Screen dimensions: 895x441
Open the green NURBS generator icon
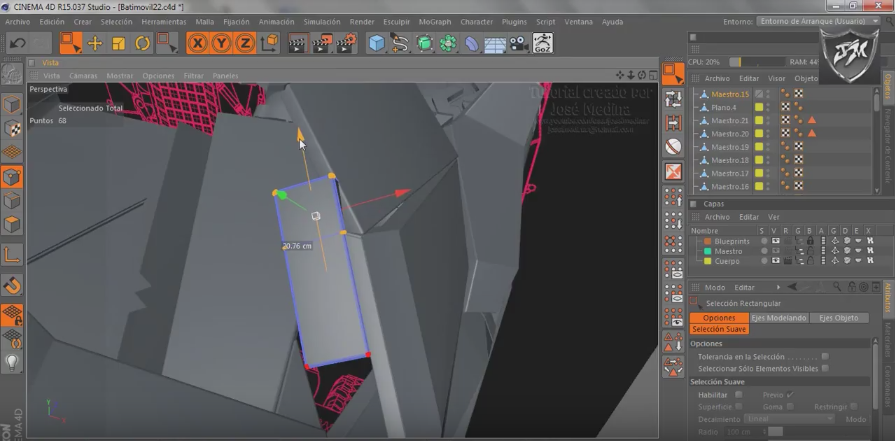click(424, 43)
